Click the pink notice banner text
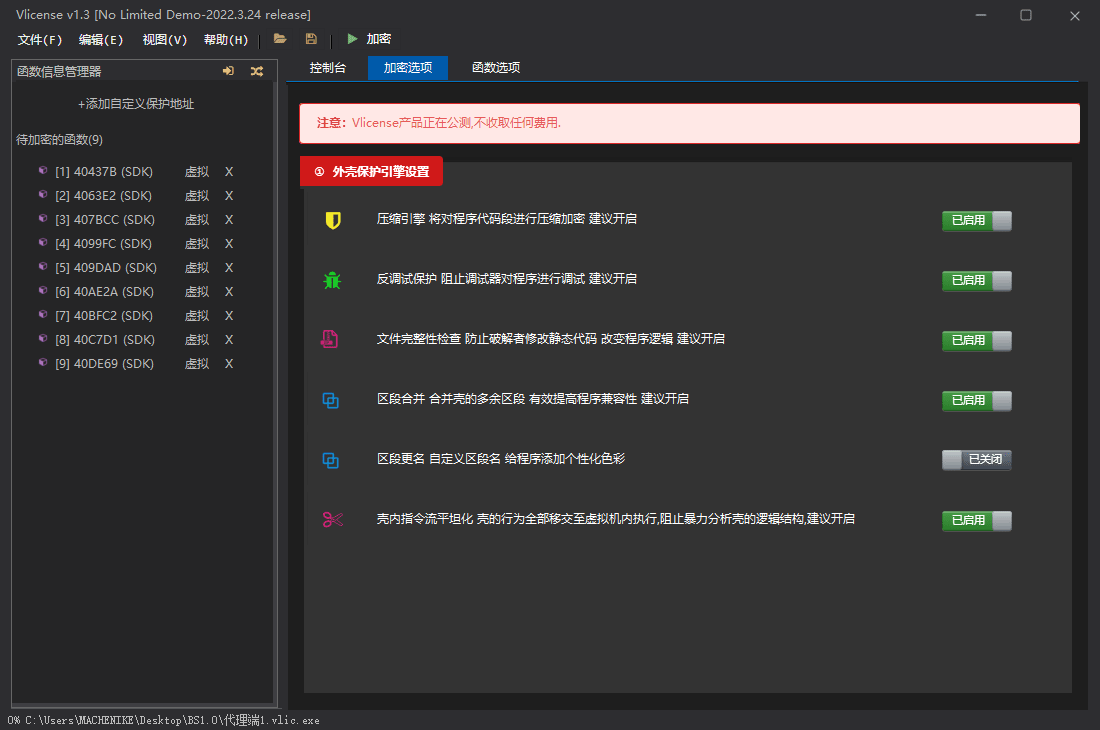The height and width of the screenshot is (730, 1100). click(438, 123)
